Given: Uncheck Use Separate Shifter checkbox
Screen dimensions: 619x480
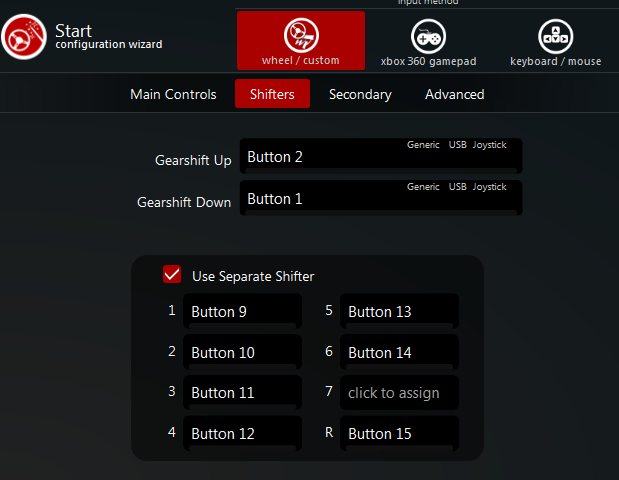Looking at the screenshot, I should click(172, 274).
